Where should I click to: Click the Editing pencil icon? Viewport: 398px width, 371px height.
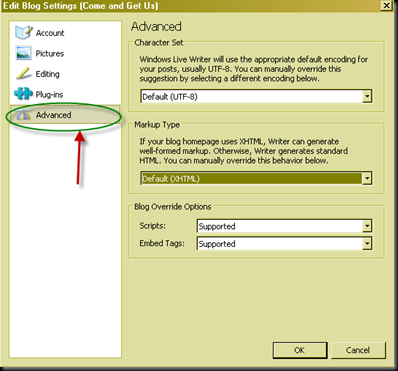(x=24, y=74)
